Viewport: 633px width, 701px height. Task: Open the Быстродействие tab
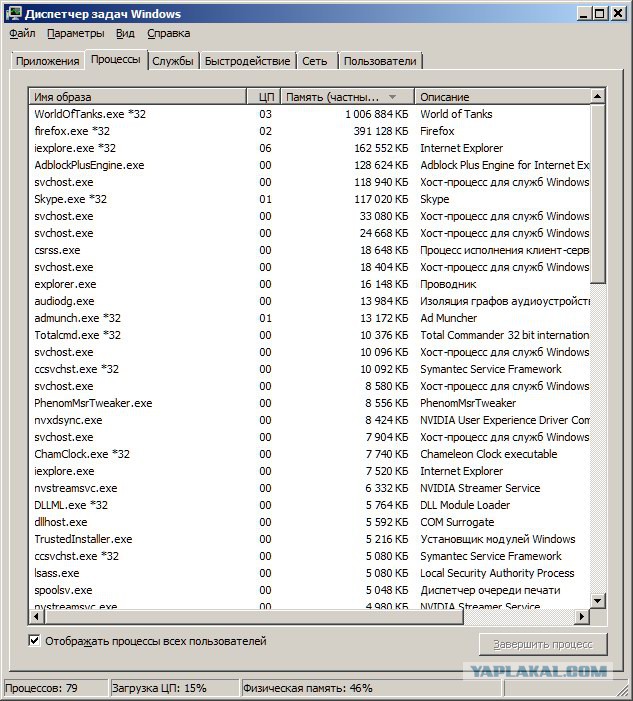pyautogui.click(x=247, y=61)
